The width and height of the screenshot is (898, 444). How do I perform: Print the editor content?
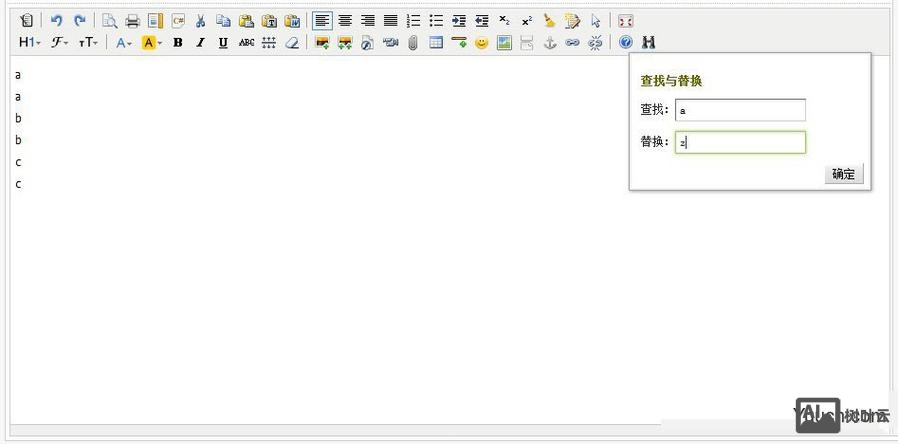tap(133, 21)
